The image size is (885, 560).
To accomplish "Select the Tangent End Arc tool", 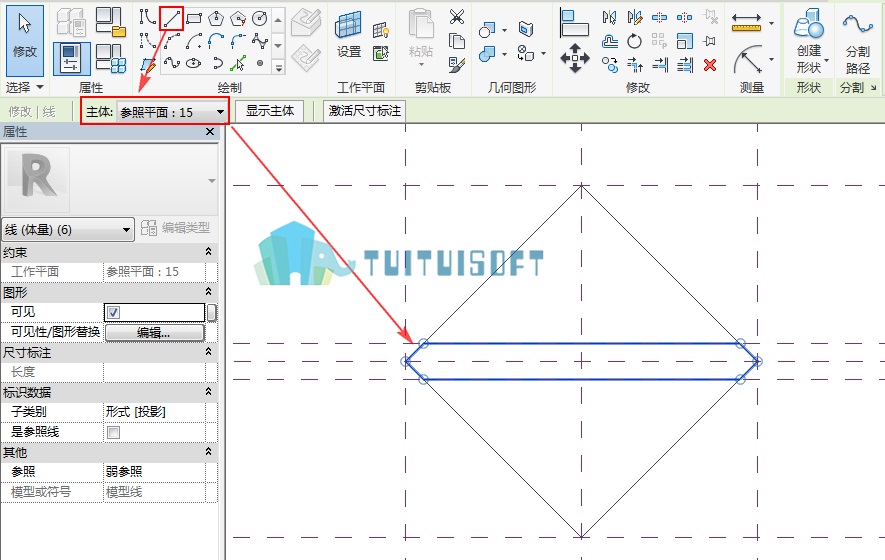I will [216, 41].
